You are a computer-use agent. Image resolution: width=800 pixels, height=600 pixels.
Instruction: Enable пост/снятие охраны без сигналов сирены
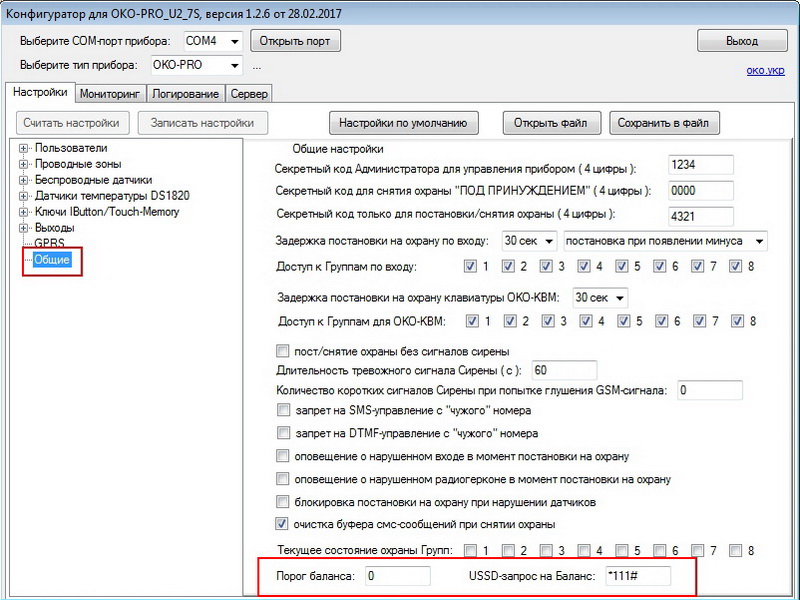(x=282, y=351)
